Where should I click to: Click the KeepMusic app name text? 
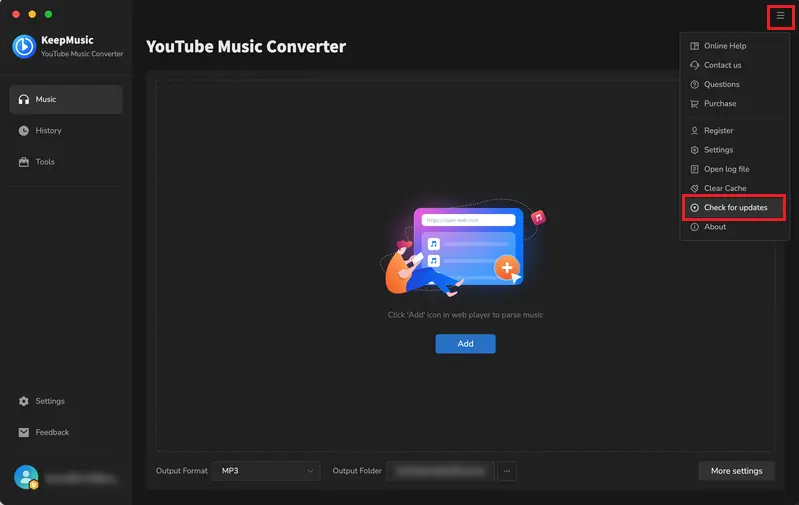point(67,40)
